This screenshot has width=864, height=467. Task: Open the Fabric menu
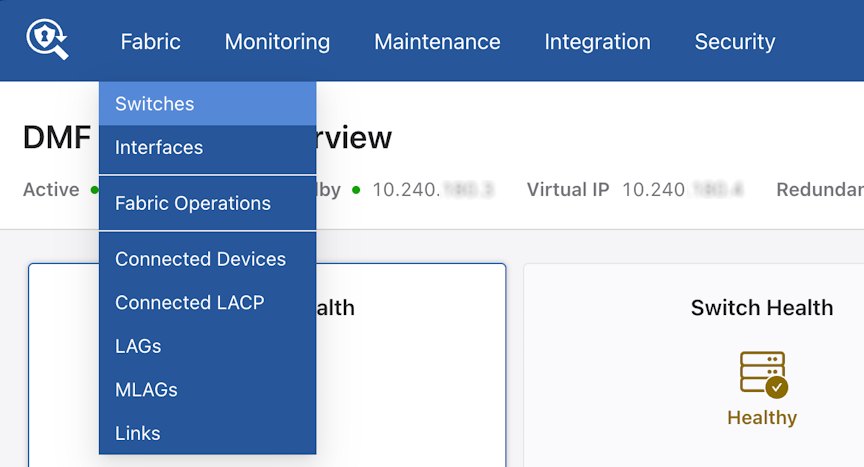click(x=150, y=42)
